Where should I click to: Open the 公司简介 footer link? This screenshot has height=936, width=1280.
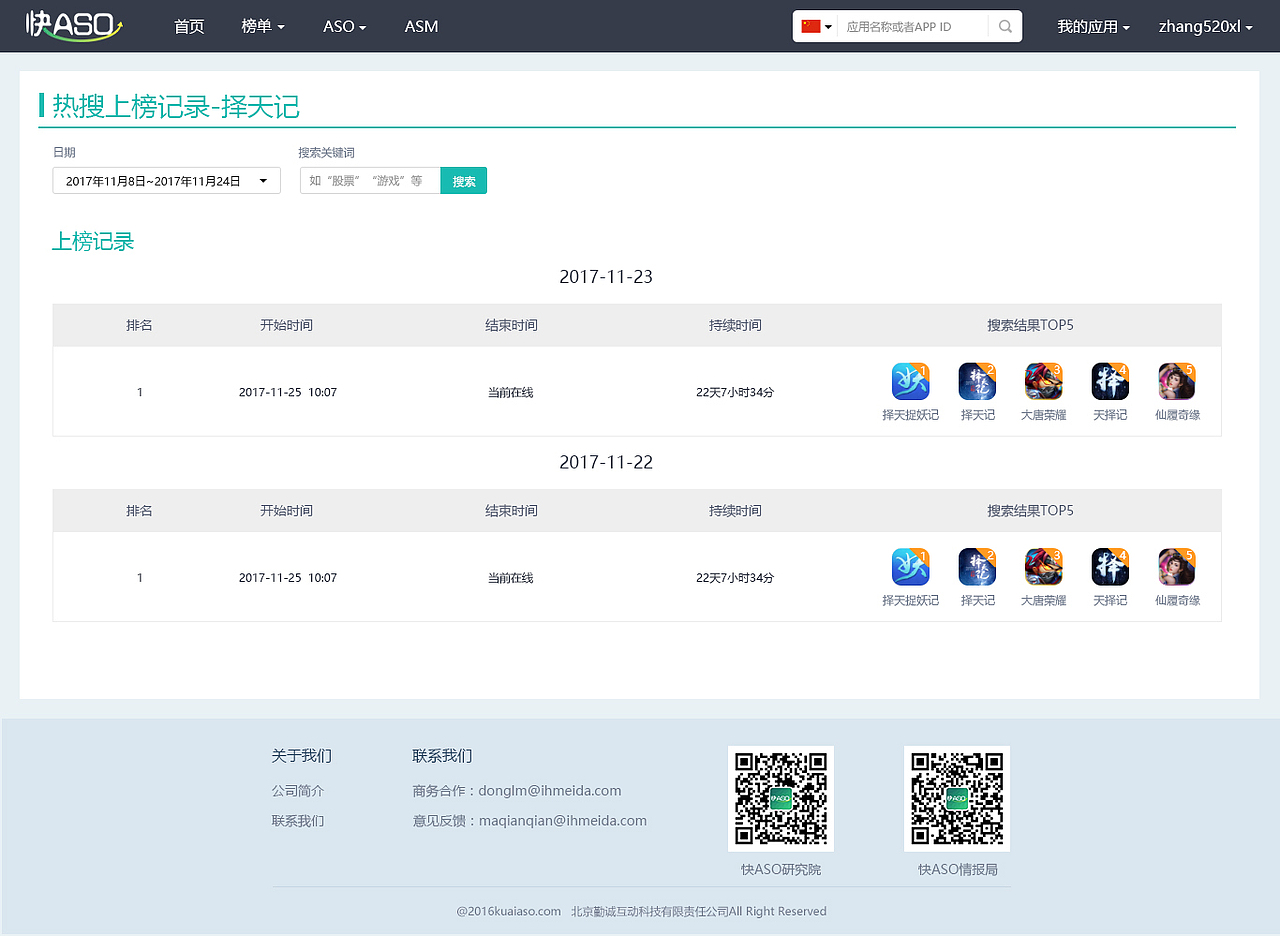click(297, 790)
